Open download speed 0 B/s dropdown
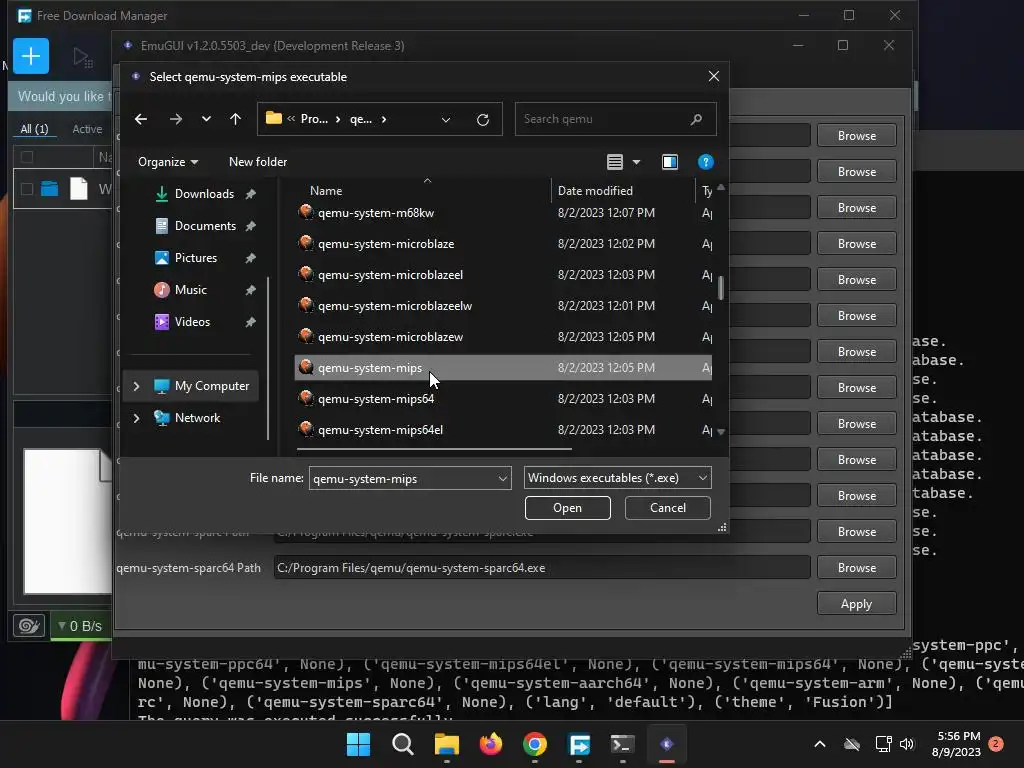Image resolution: width=1024 pixels, height=768 pixels. pyautogui.click(x=80, y=626)
